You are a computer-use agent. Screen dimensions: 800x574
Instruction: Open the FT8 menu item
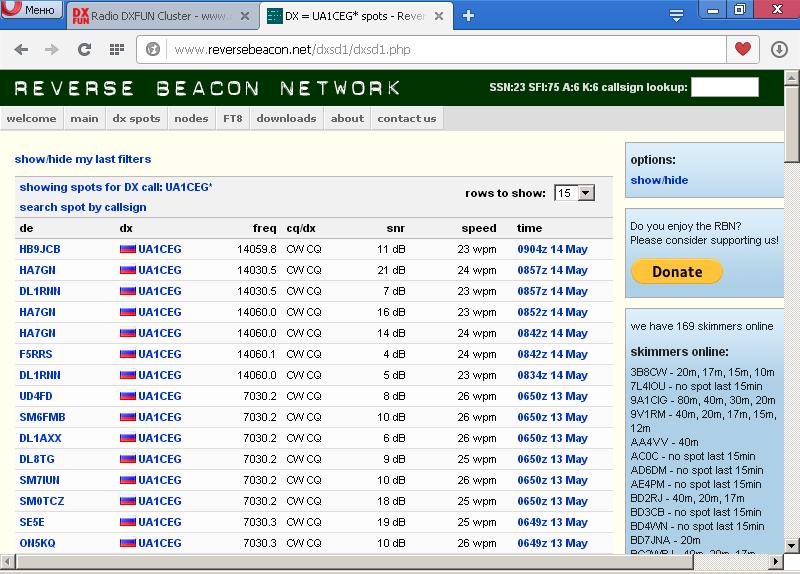click(233, 118)
